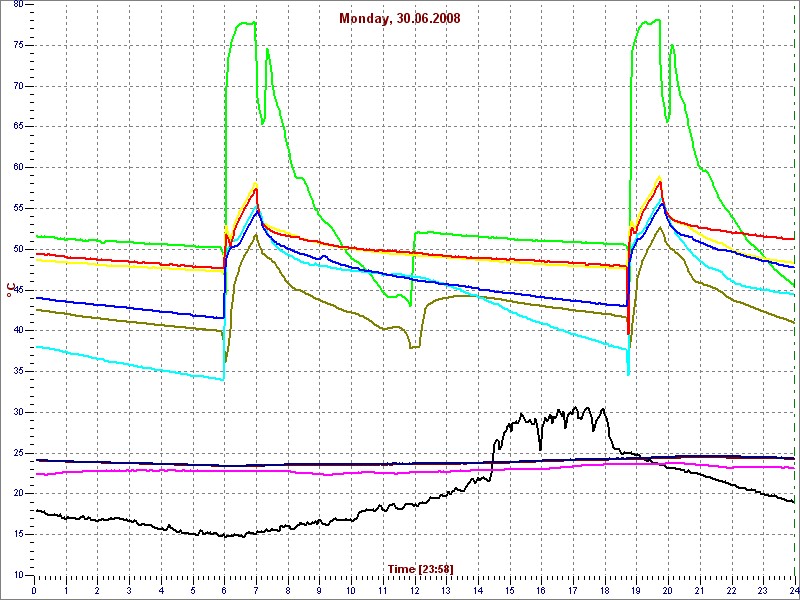Click hour 8 on the time axis
800x600 pixels.
[288, 590]
